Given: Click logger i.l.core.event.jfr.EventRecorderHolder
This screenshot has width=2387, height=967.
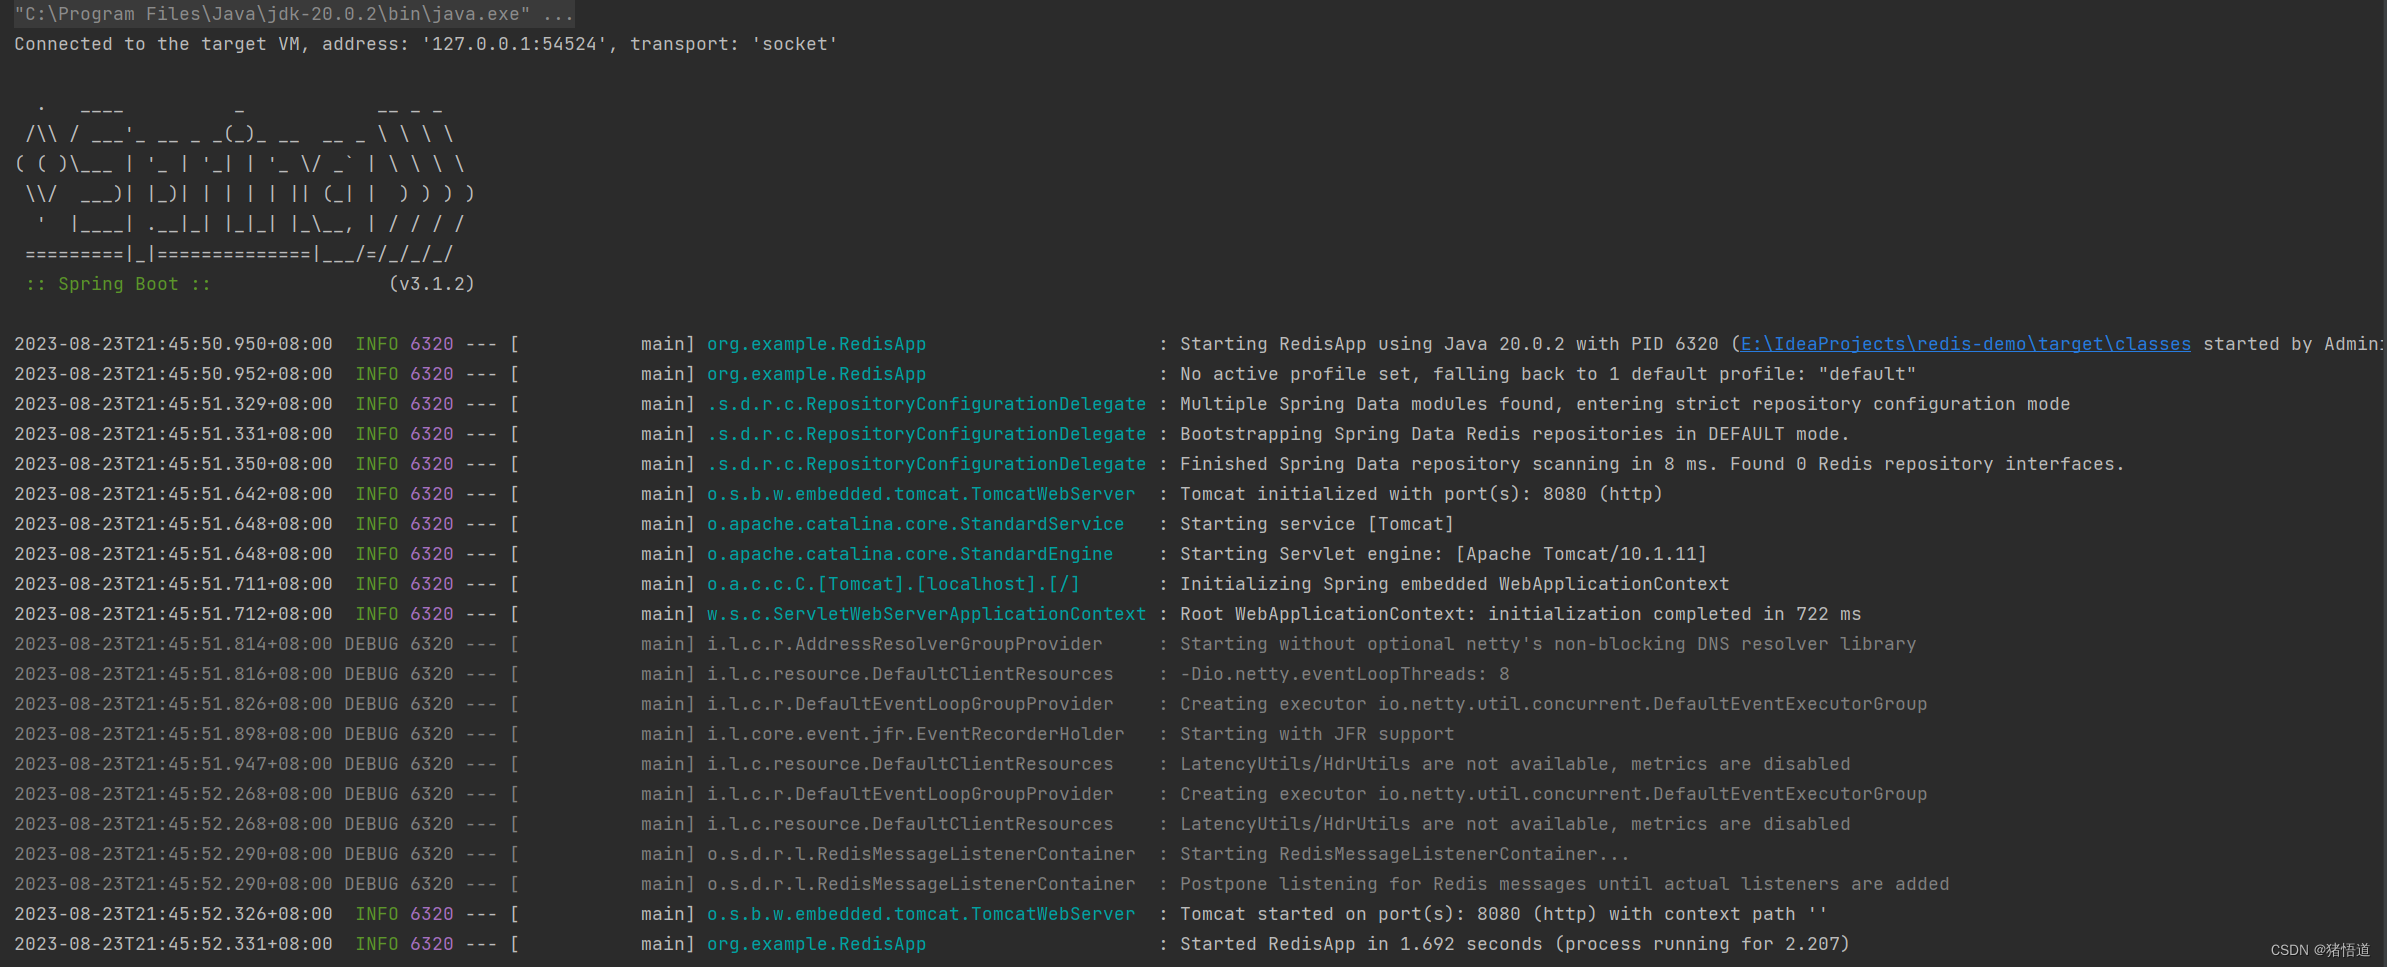Looking at the screenshot, I should click(915, 734).
